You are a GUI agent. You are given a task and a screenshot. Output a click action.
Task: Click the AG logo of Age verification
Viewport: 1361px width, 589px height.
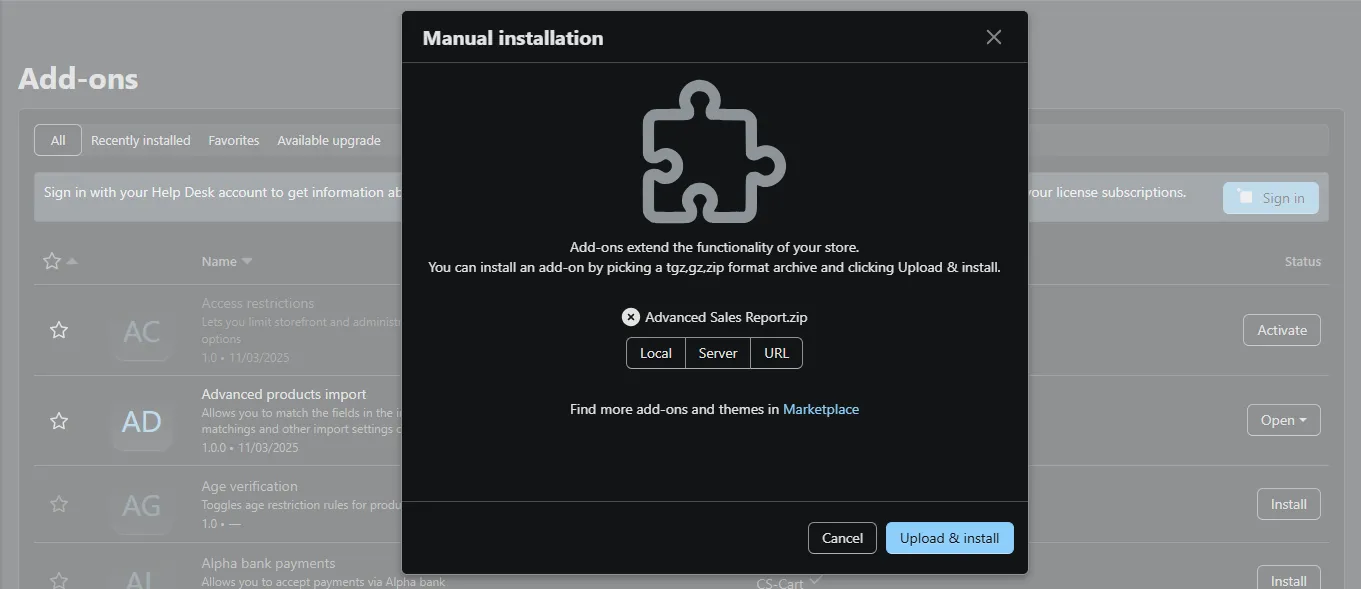click(x=142, y=505)
